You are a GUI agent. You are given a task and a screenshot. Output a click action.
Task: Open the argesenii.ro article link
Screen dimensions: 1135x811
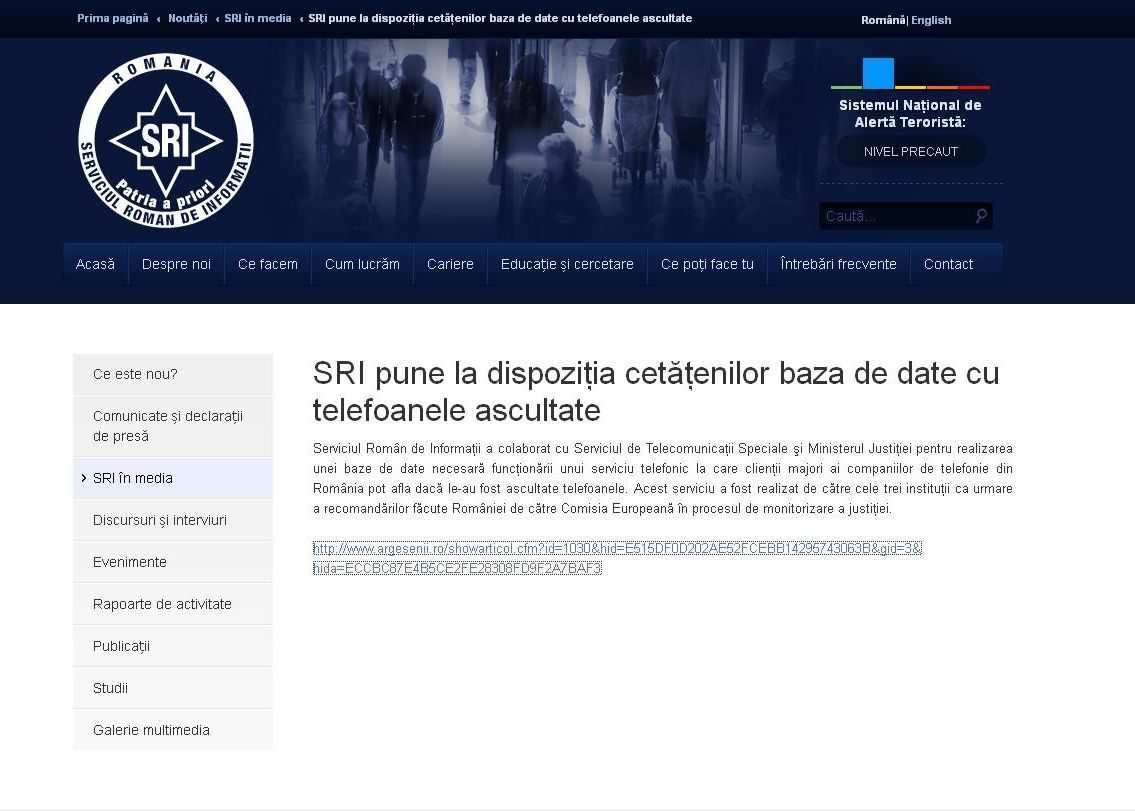point(617,549)
